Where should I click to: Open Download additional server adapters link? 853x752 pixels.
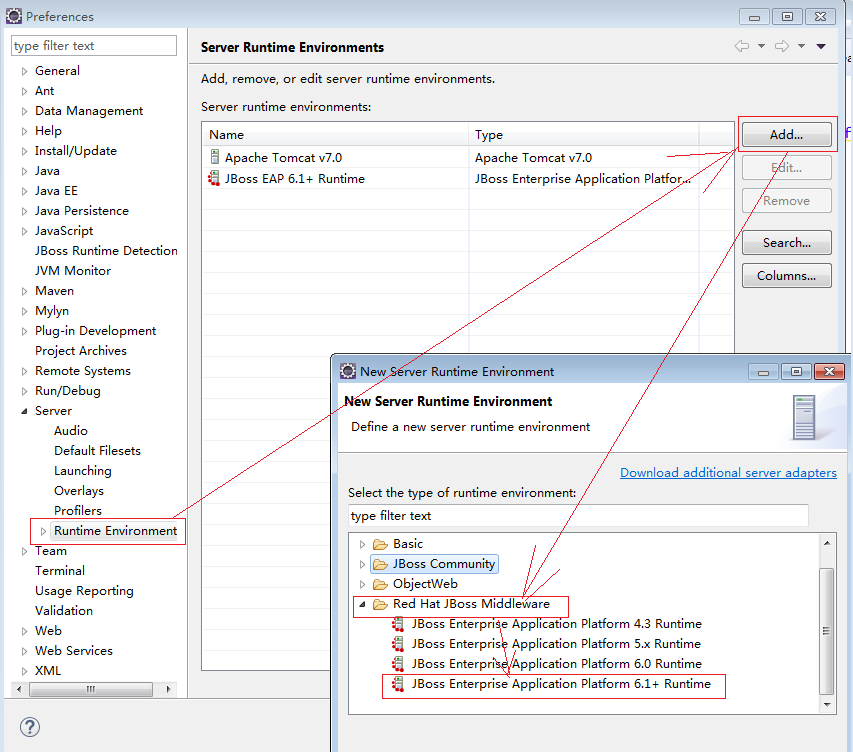click(728, 473)
